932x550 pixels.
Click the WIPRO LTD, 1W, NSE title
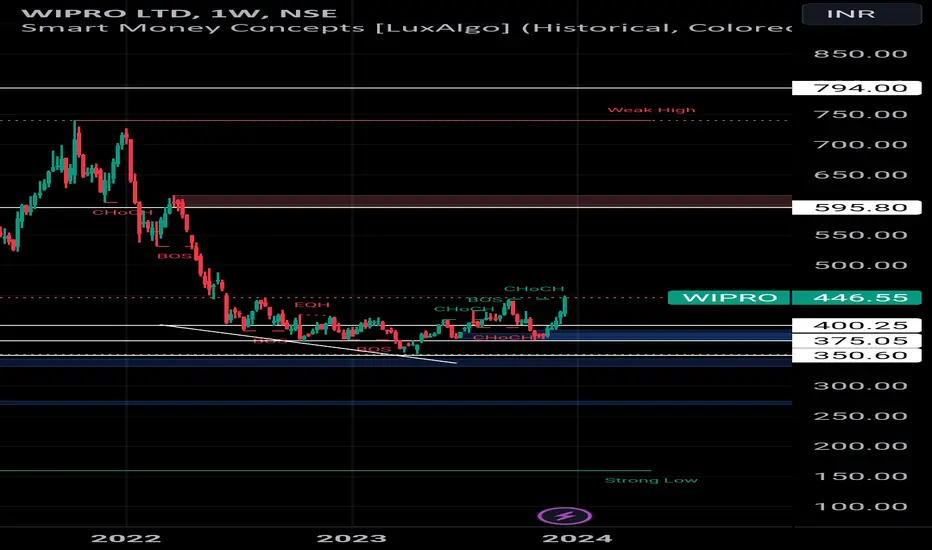(179, 13)
